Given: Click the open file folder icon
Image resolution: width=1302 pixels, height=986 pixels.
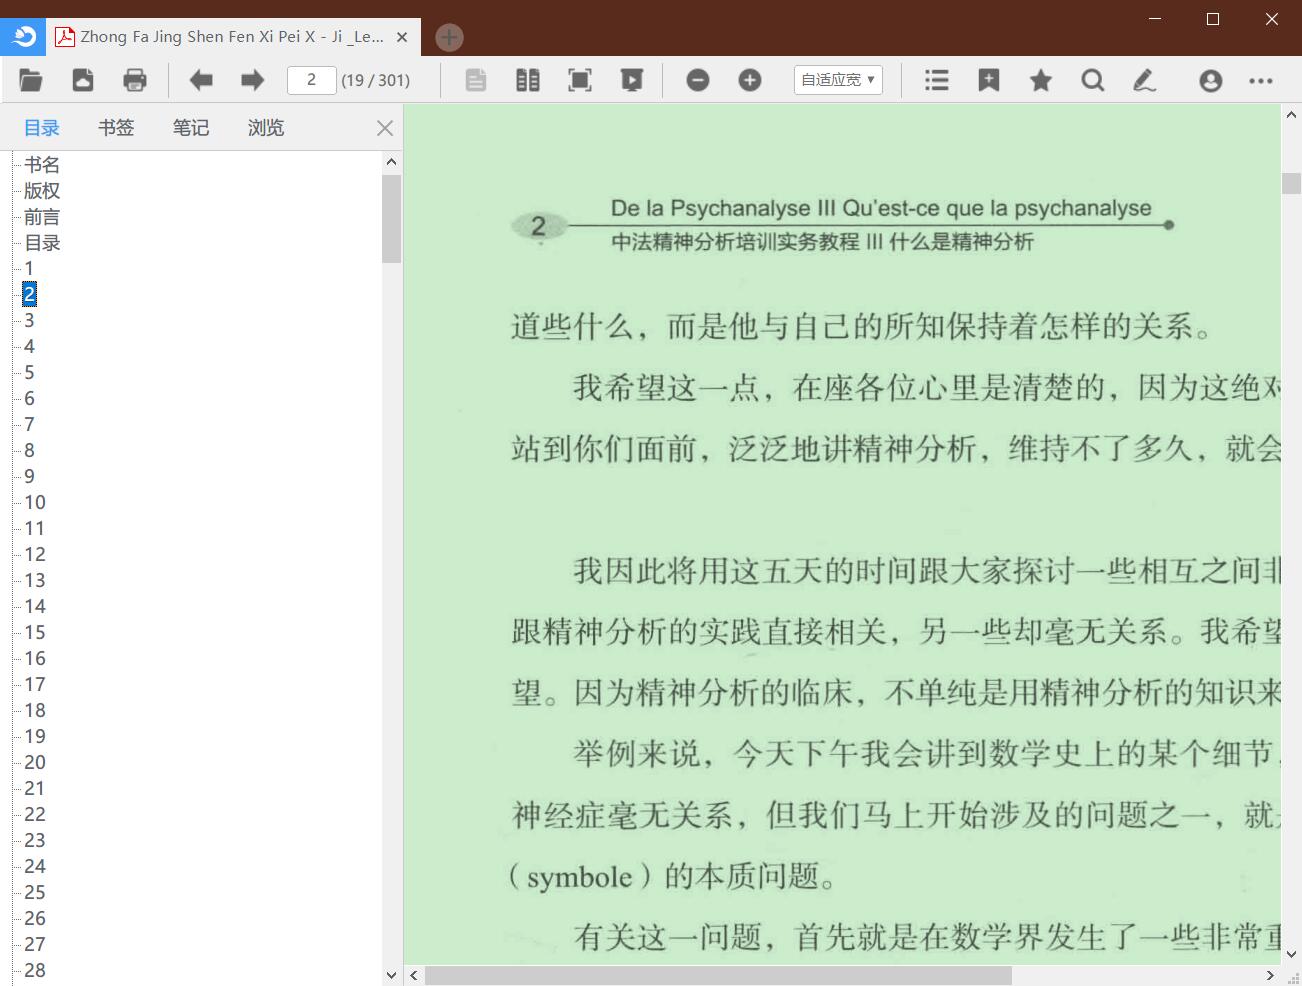Looking at the screenshot, I should click(x=31, y=80).
